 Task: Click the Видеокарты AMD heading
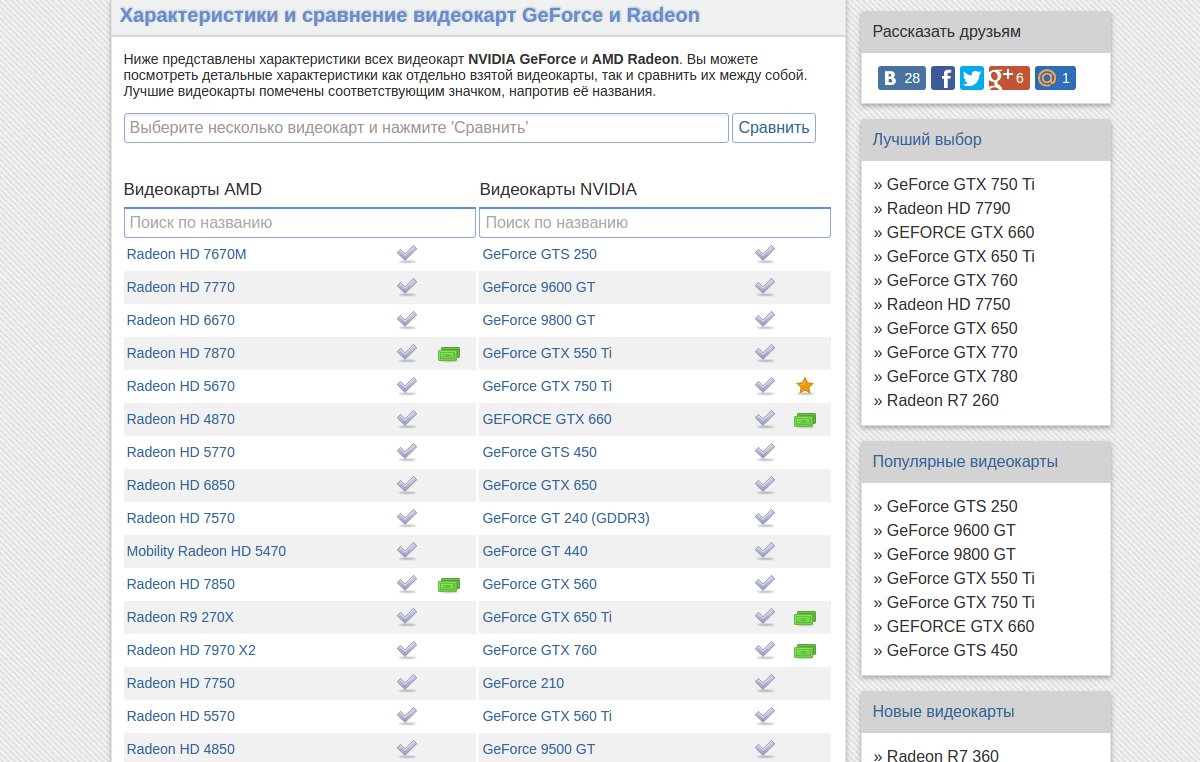coord(193,190)
